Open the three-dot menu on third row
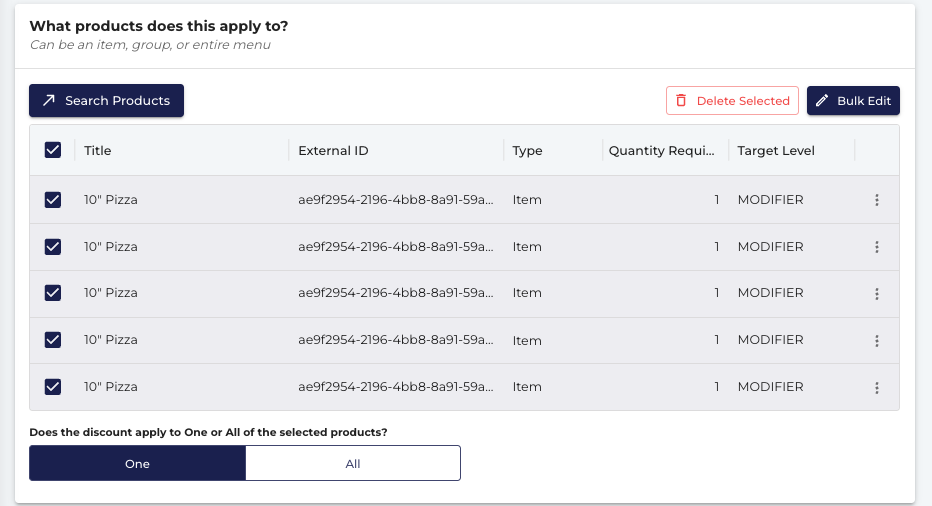Screen dimensions: 932x506 click(877, 293)
